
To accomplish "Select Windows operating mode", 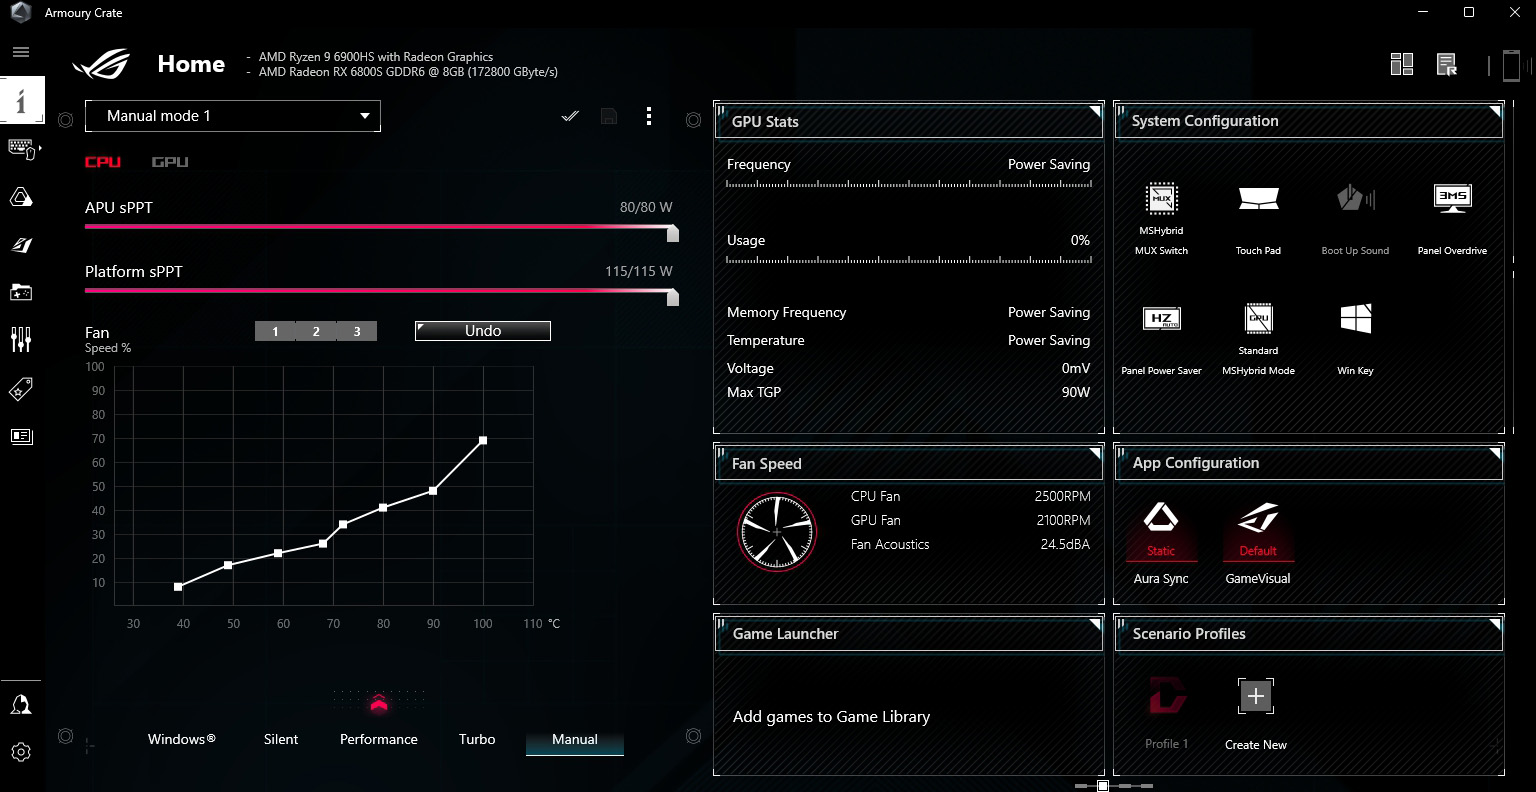I will (x=182, y=739).
